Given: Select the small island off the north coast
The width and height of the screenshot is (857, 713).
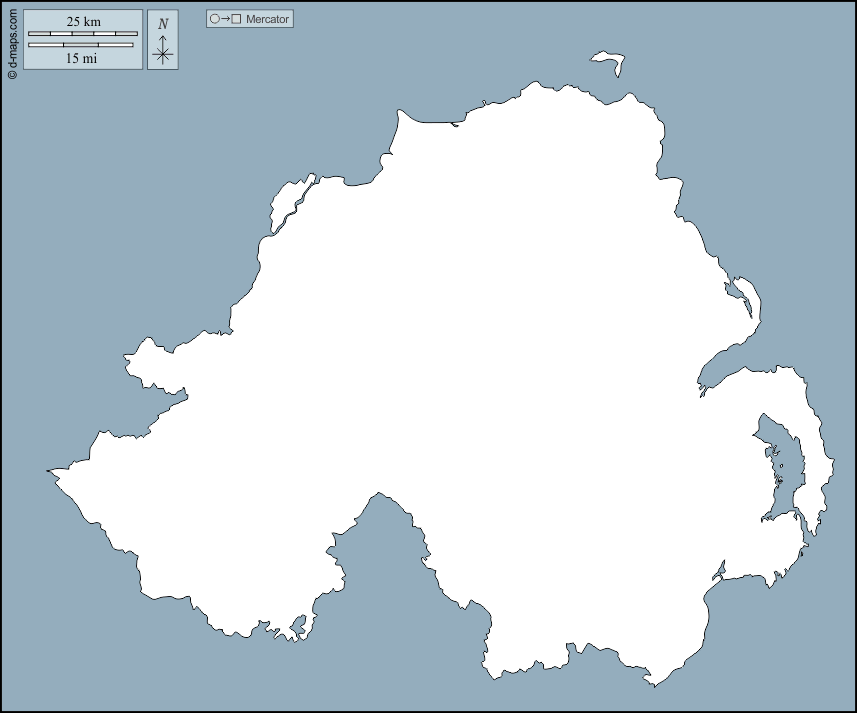Looking at the screenshot, I should [x=607, y=63].
